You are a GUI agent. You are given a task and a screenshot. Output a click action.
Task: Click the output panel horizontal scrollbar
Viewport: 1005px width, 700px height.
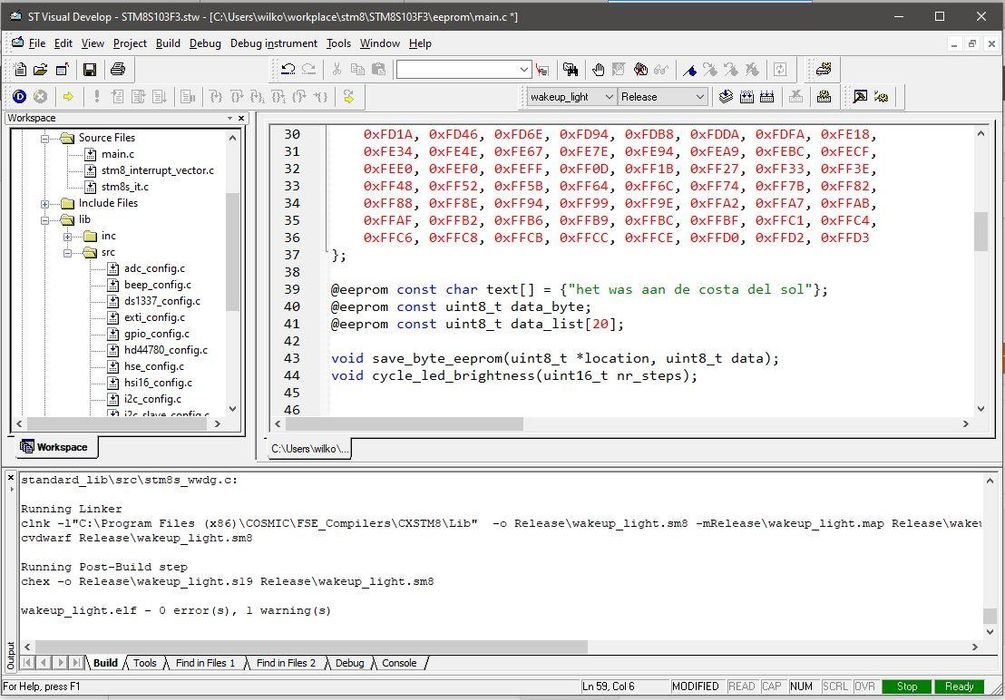point(311,647)
